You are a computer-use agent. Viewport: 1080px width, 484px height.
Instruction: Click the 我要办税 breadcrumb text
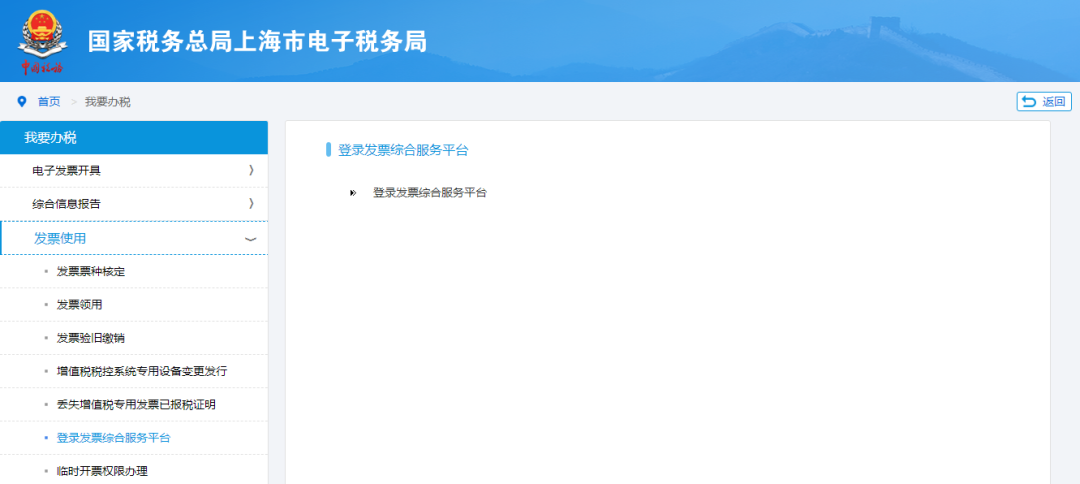tap(107, 102)
